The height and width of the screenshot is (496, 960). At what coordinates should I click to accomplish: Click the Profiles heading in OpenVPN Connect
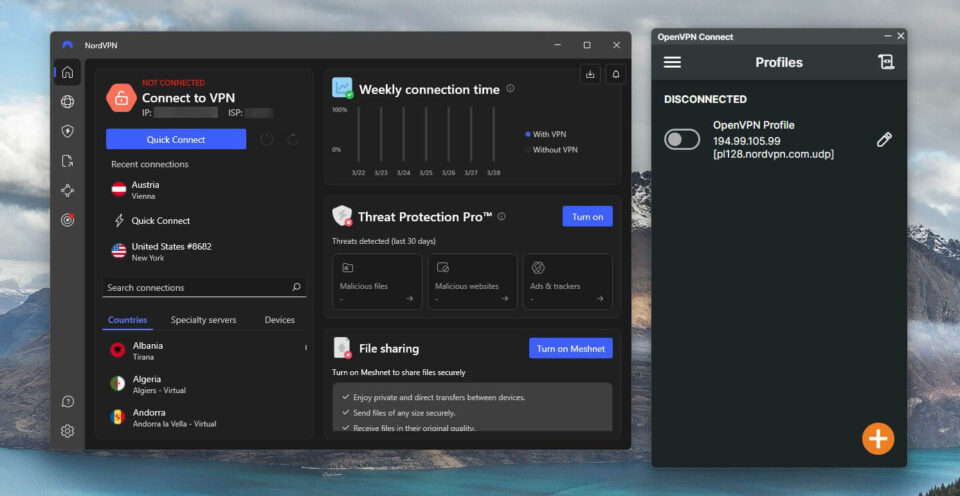779,62
